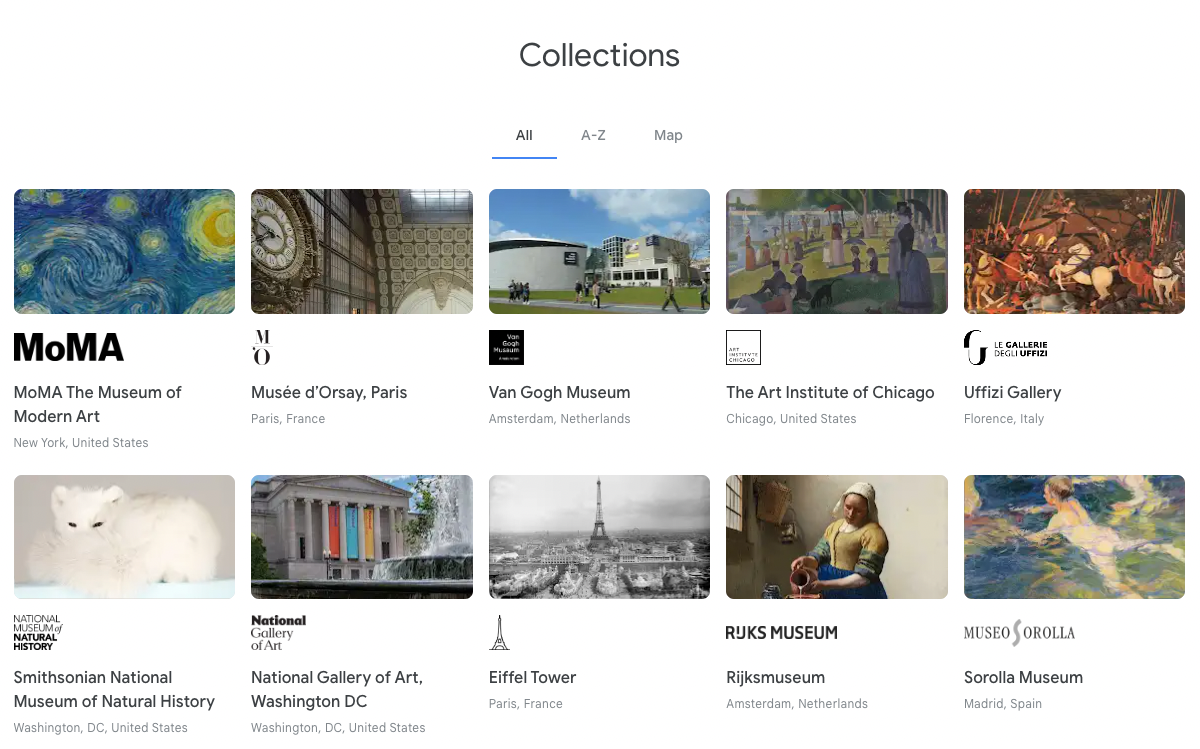Click the Chicago, United States location text
This screenshot has height=749, width=1200.
[791, 419]
